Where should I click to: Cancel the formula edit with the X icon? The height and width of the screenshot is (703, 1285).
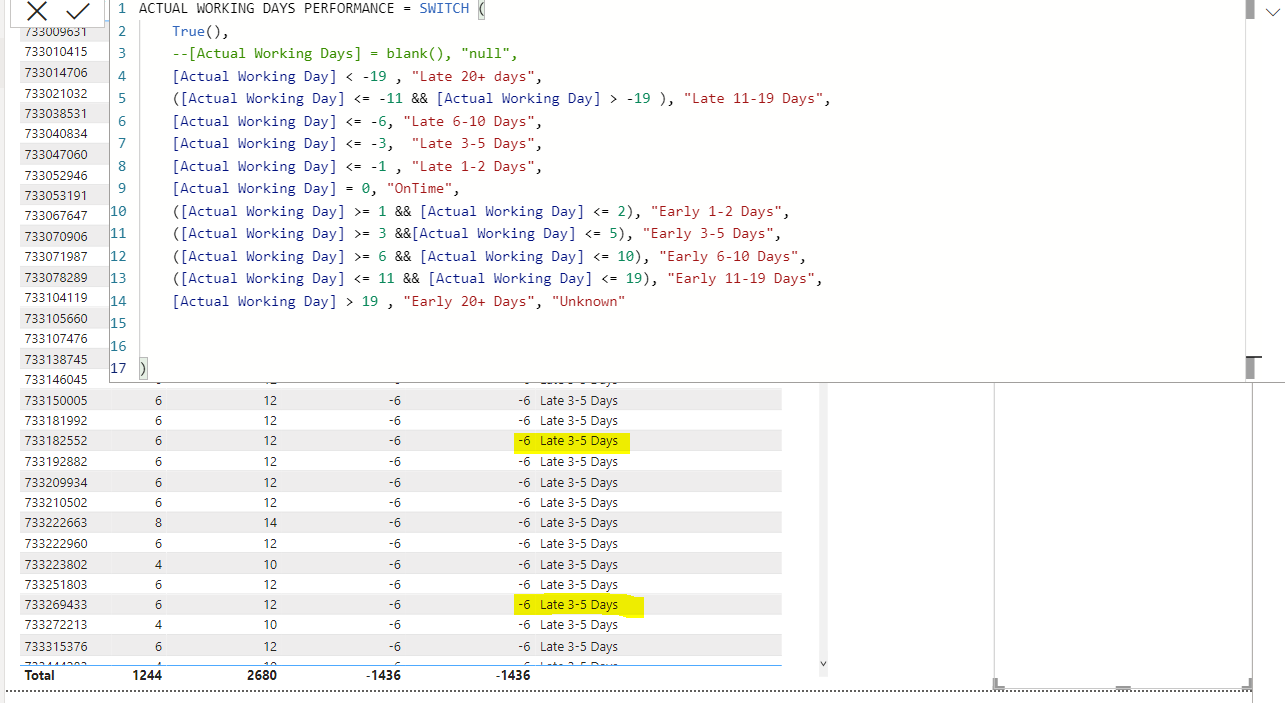click(x=37, y=11)
